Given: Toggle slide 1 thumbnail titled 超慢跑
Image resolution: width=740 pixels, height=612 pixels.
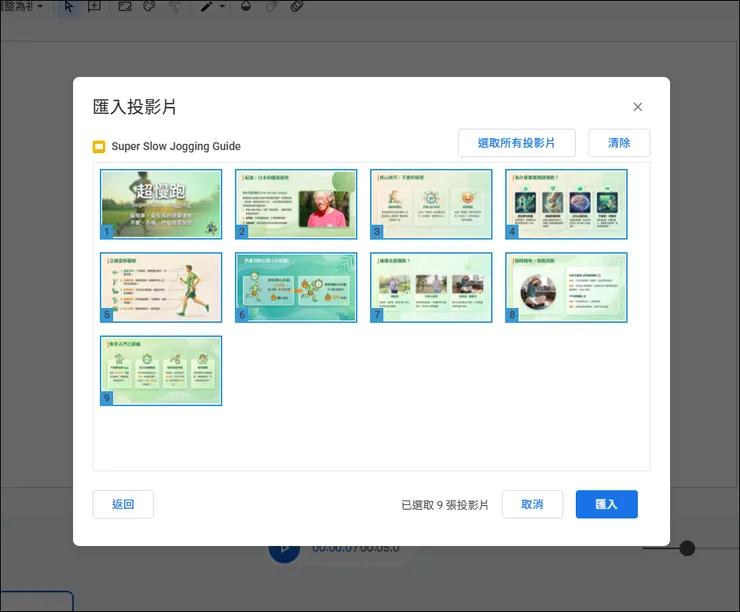Looking at the screenshot, I should point(161,204).
